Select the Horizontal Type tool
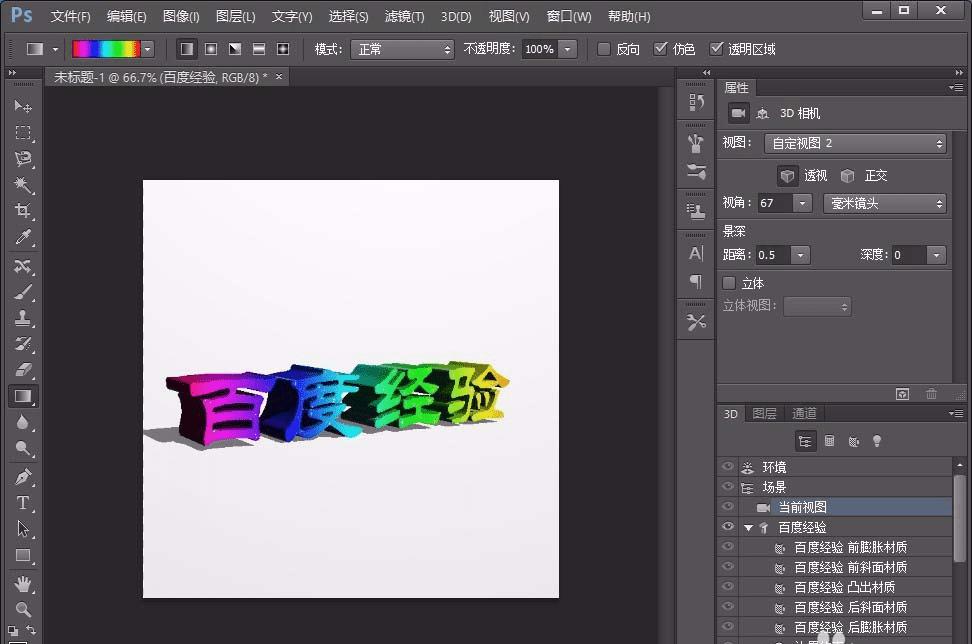 pos(23,503)
